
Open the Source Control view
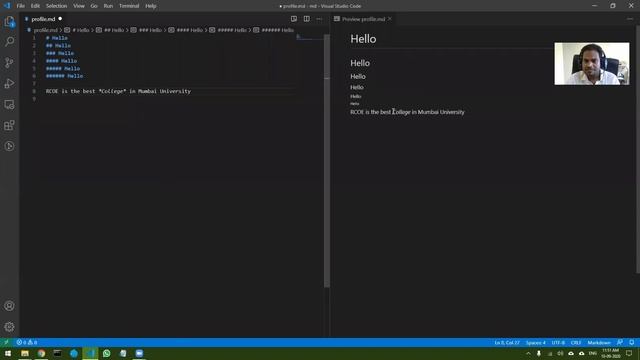pyautogui.click(x=9, y=62)
